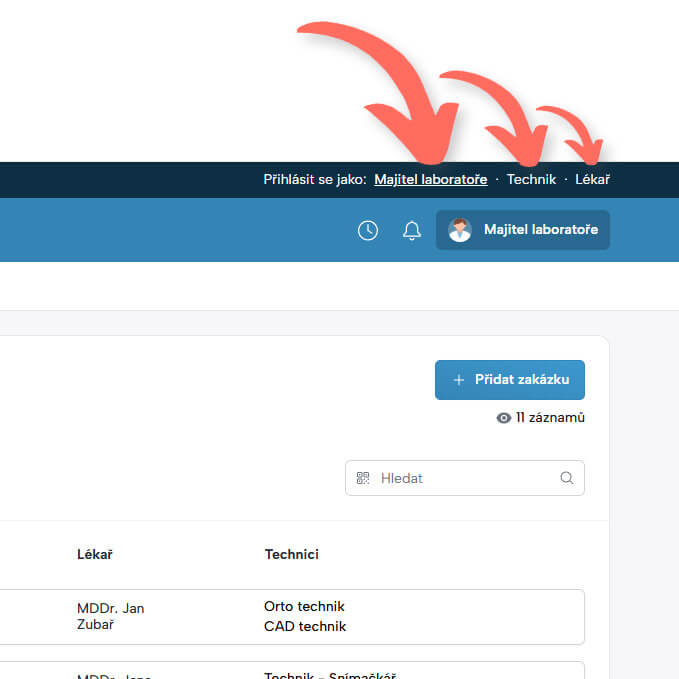Log in as Majitel laboratoře via top link

pos(430,180)
